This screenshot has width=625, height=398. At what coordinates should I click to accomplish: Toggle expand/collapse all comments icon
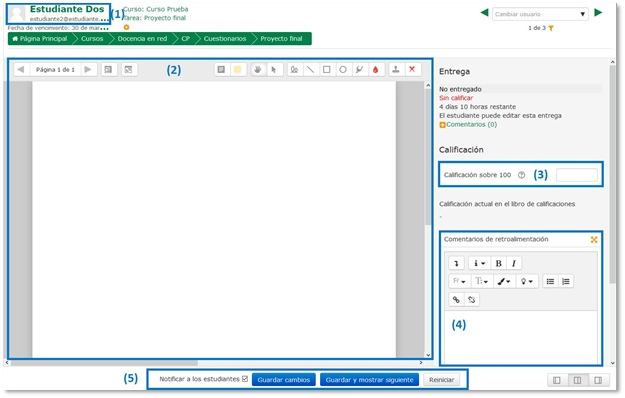[x=128, y=70]
